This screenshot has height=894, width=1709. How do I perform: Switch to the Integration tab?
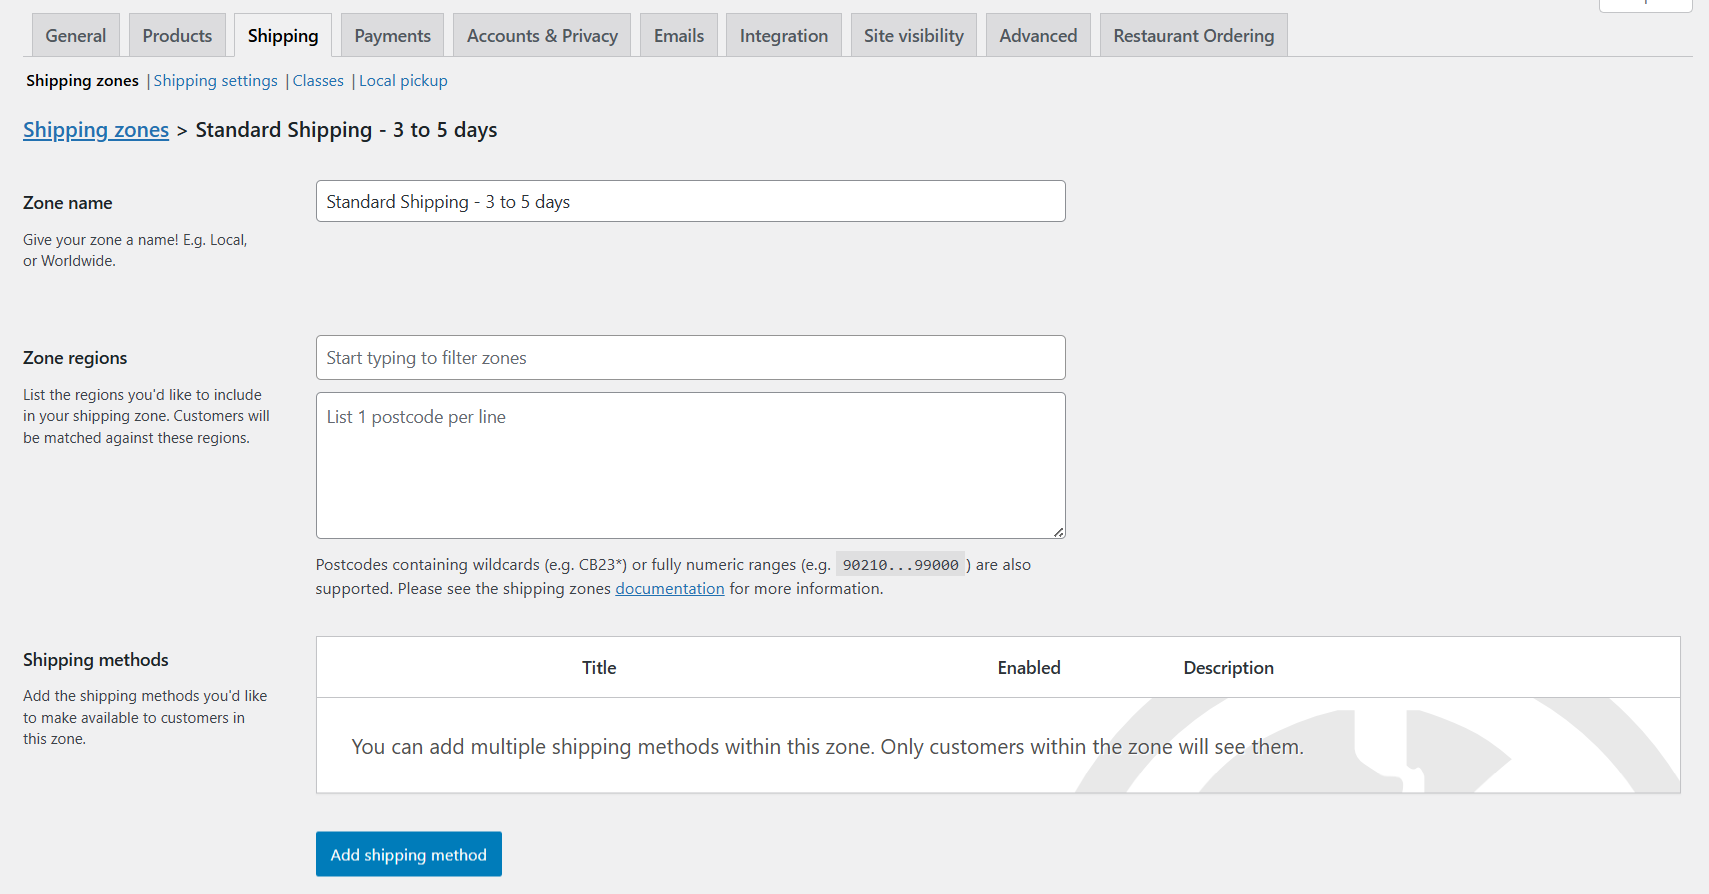pyautogui.click(x=784, y=35)
